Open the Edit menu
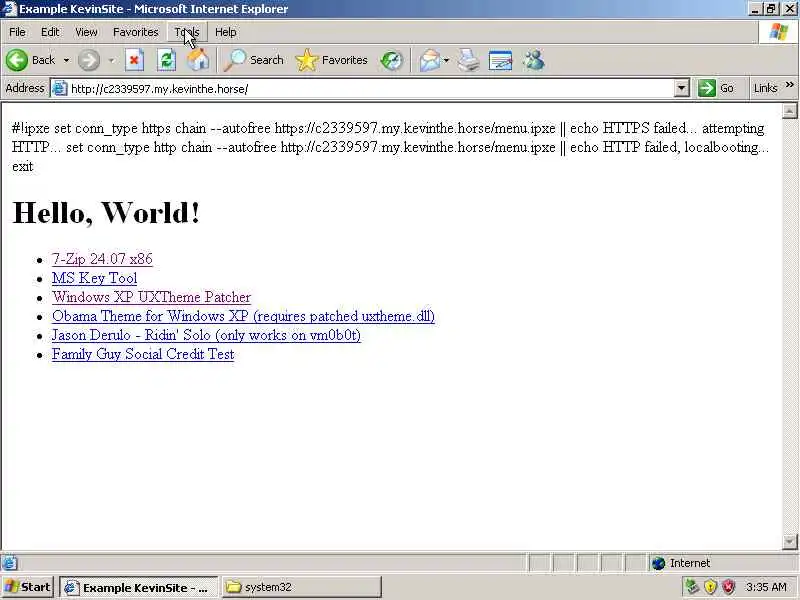 point(50,32)
